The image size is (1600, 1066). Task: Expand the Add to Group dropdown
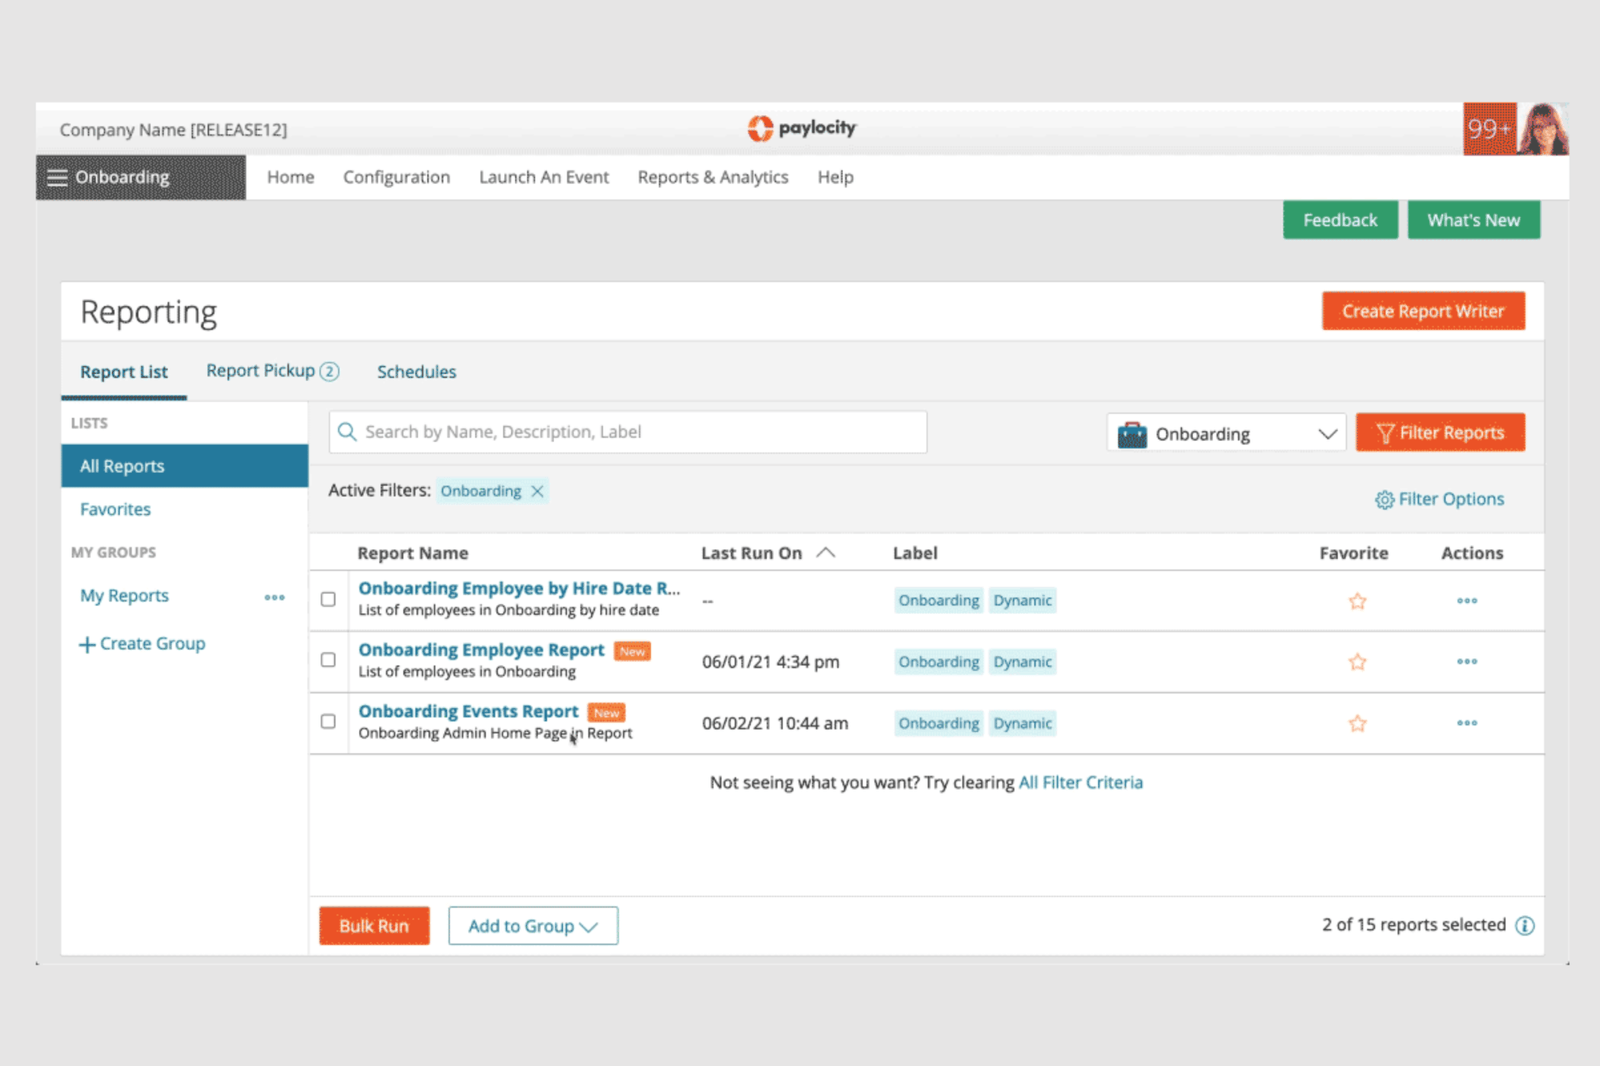pos(533,925)
